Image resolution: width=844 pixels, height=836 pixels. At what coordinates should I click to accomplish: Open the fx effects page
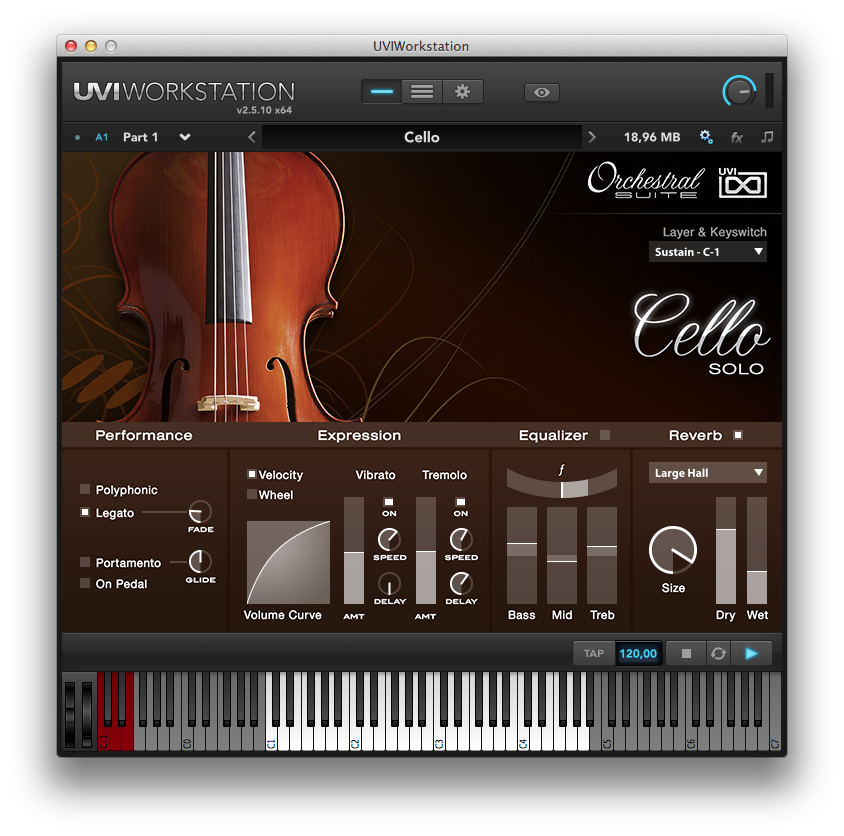coord(737,137)
